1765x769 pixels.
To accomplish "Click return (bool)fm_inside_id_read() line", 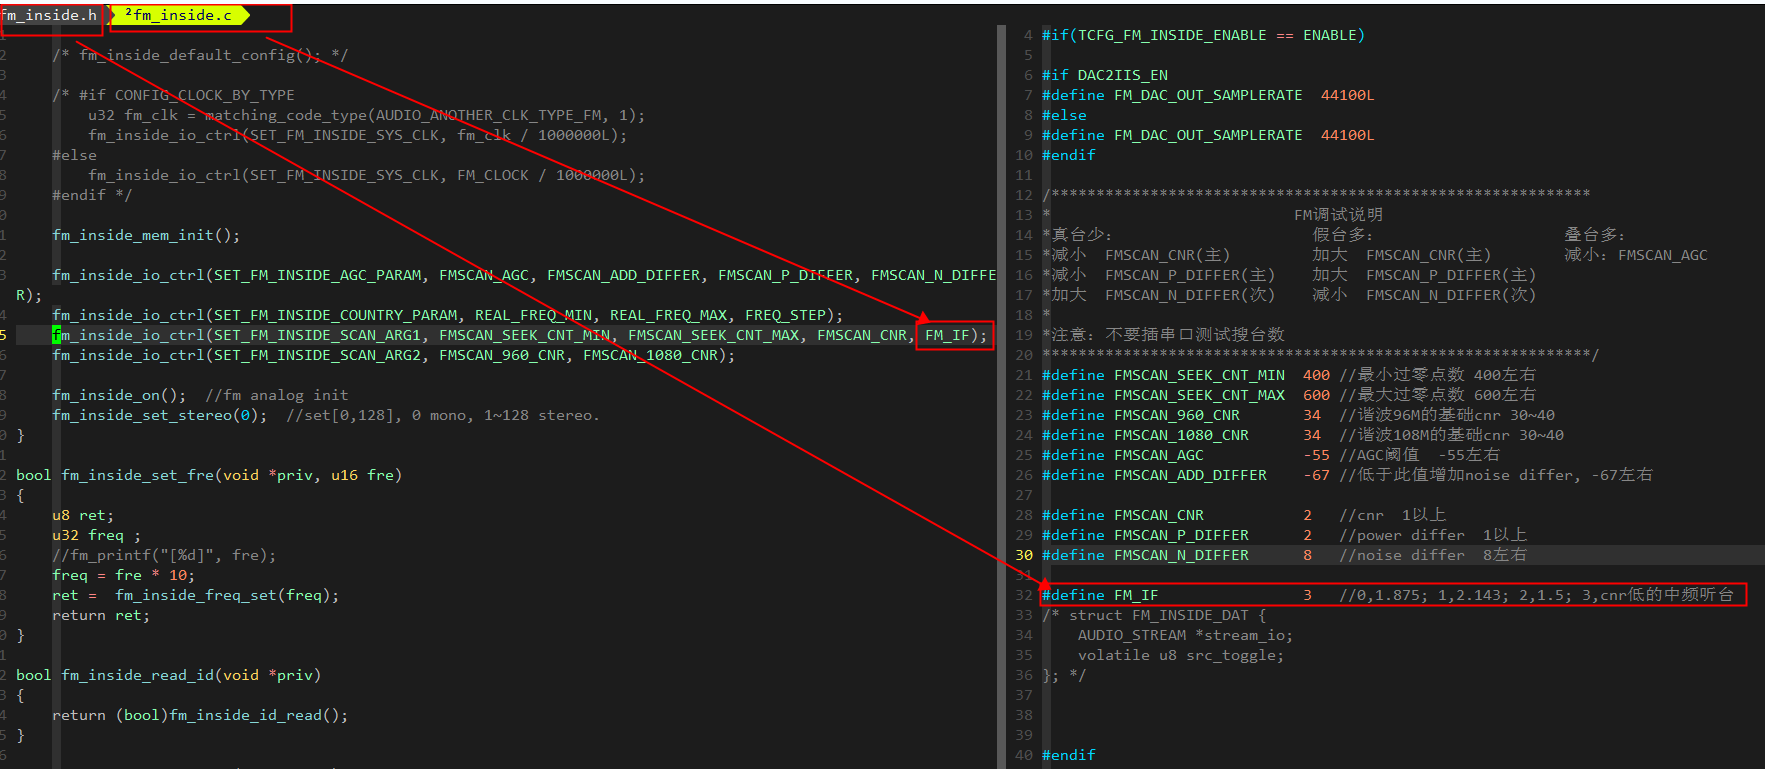I will coord(200,715).
